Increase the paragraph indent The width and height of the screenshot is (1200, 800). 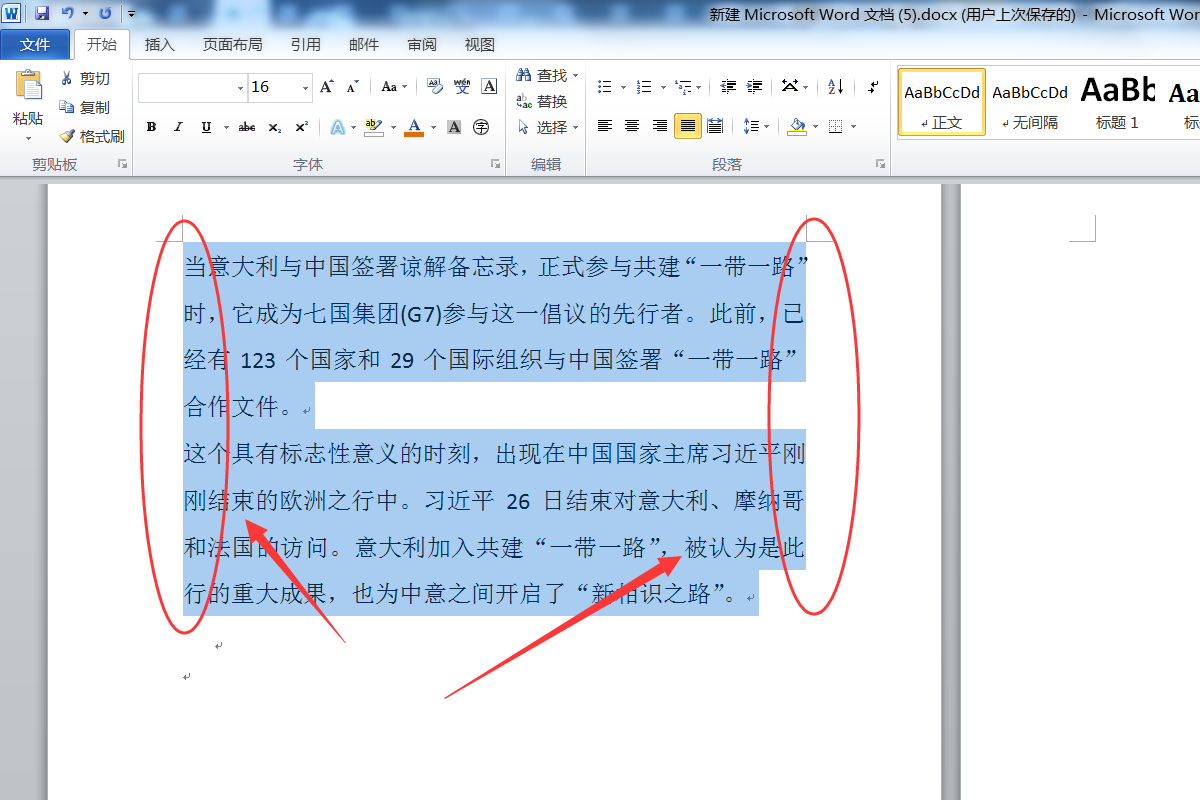pyautogui.click(x=754, y=87)
